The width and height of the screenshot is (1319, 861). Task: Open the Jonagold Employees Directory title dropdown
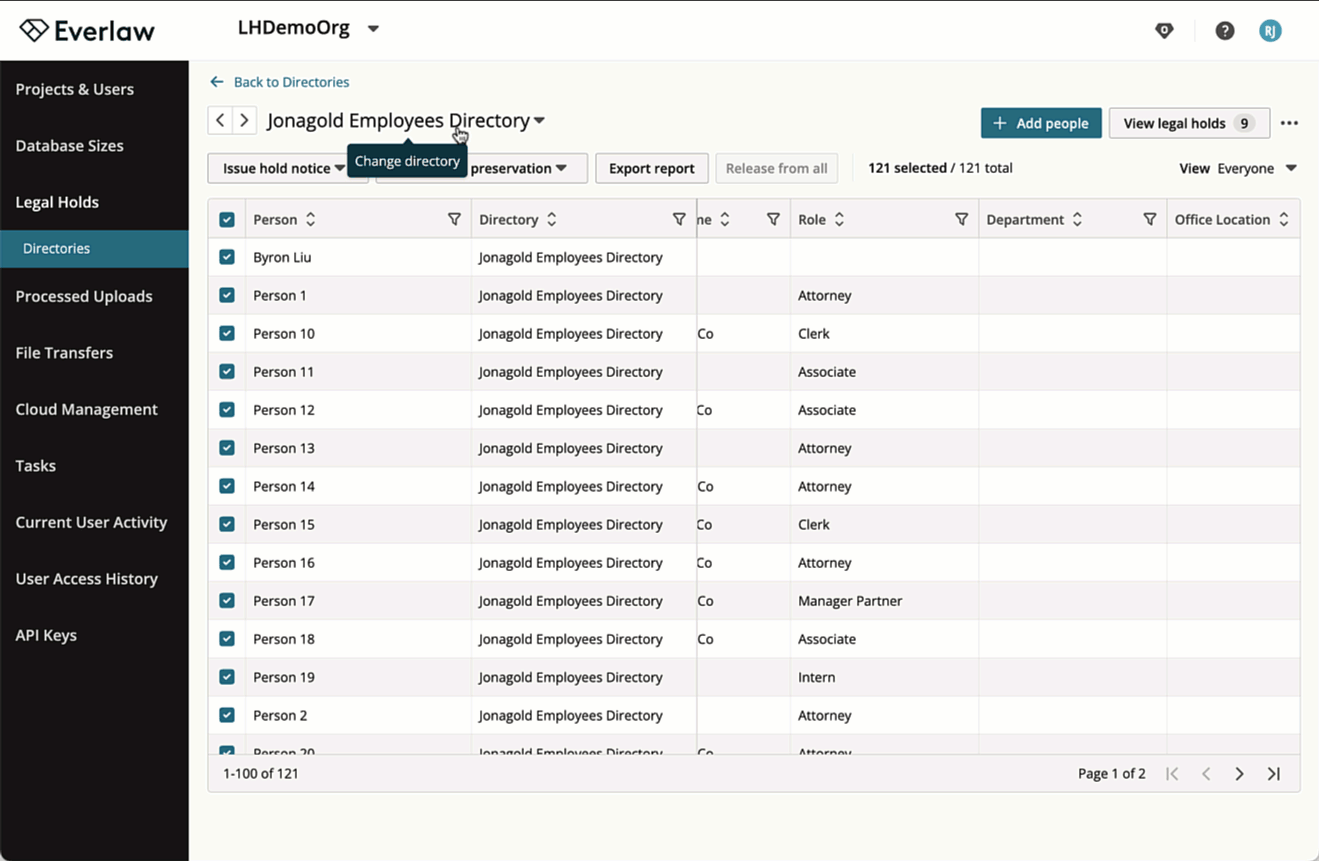406,121
